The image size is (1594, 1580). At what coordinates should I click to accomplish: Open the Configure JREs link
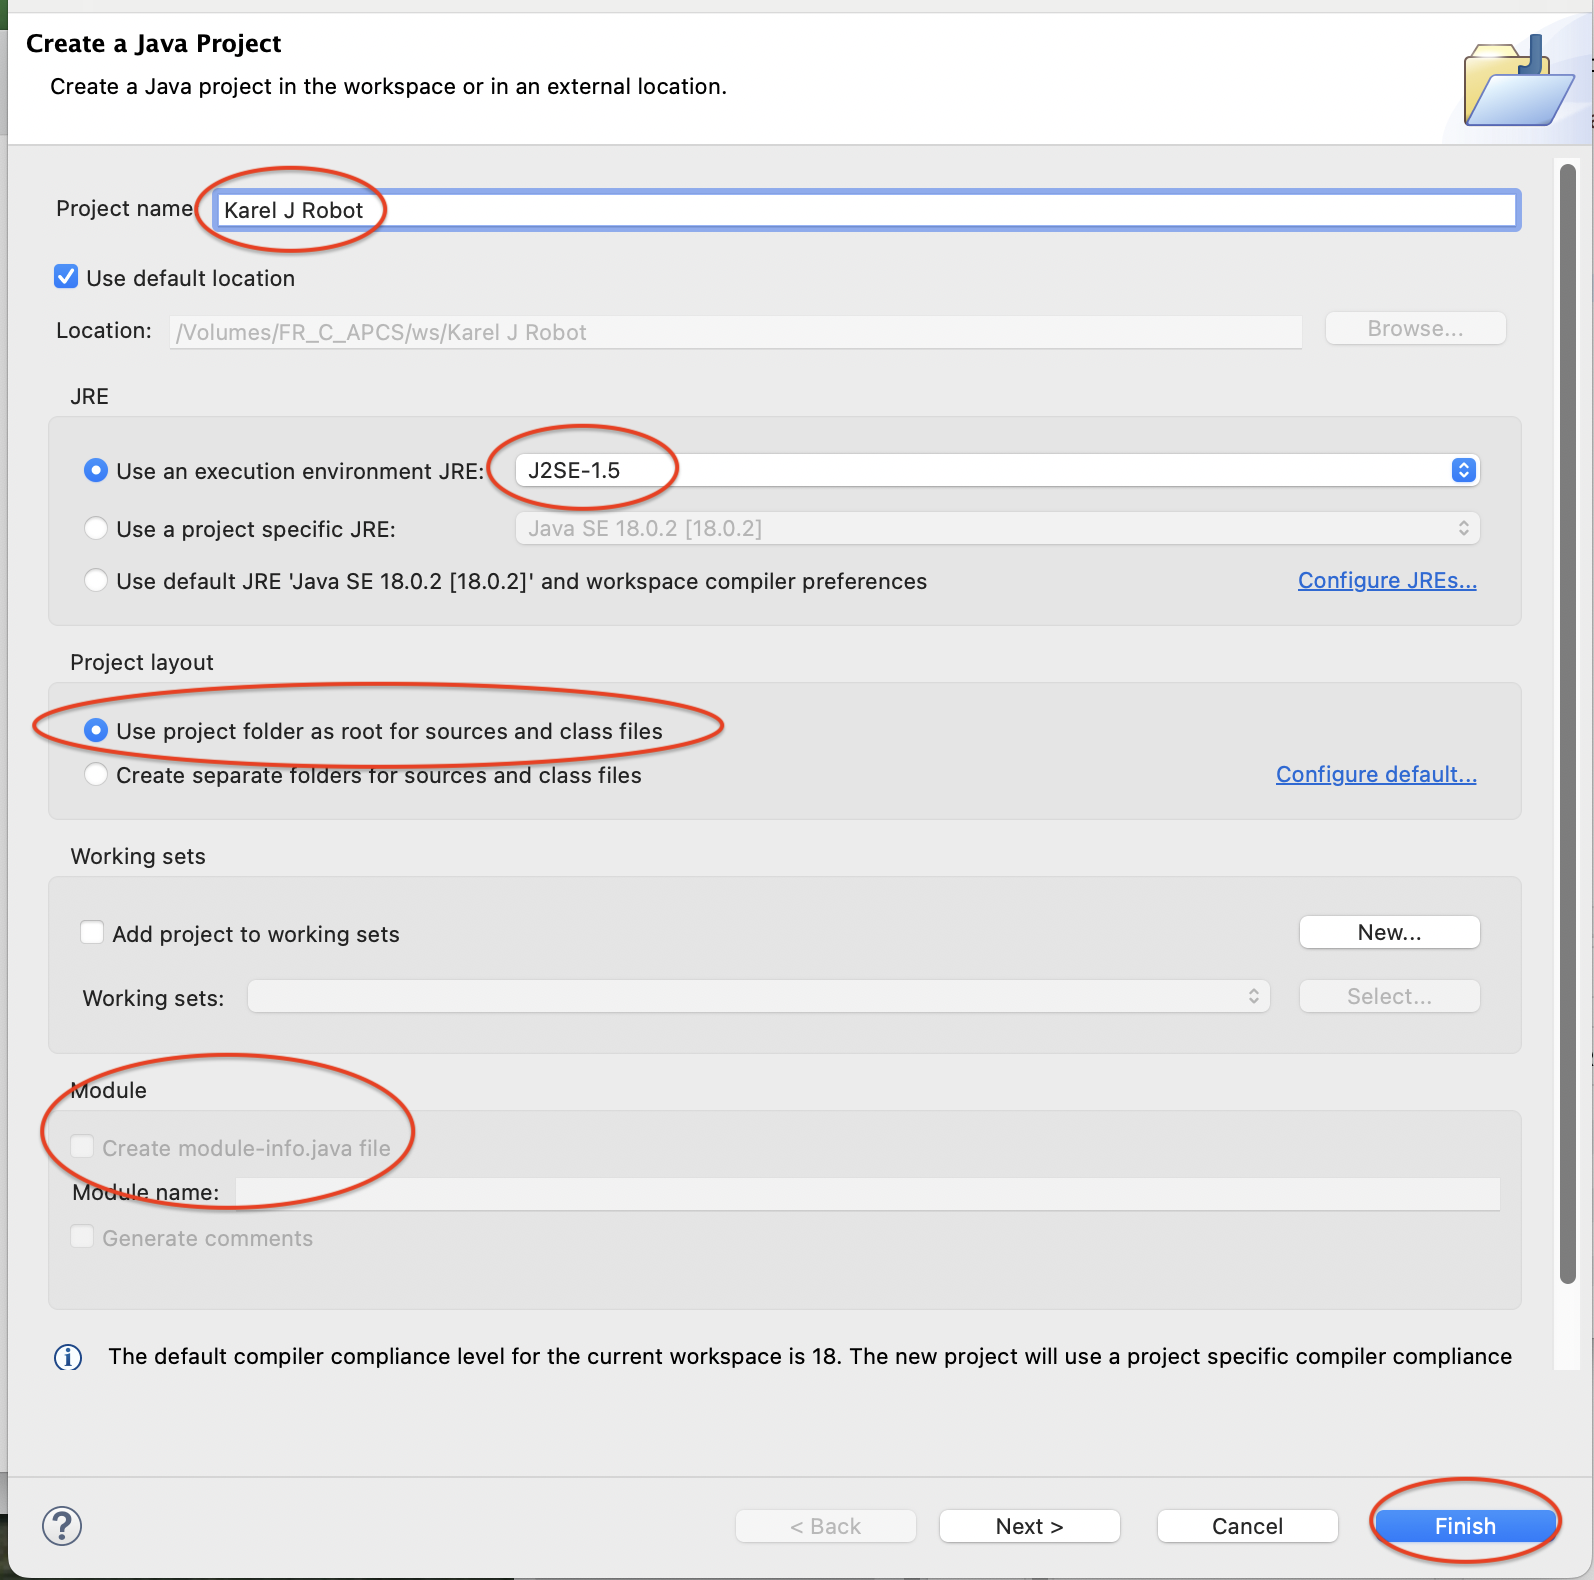1386,581
